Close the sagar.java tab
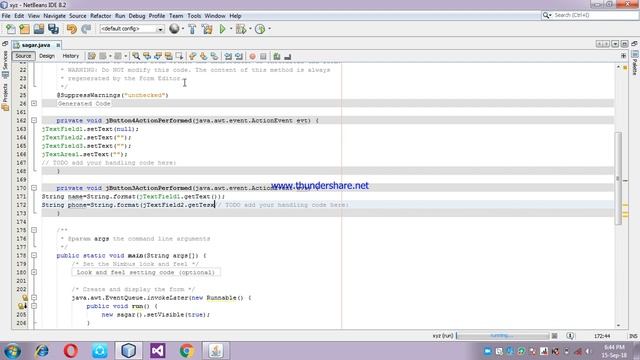 pos(58,45)
